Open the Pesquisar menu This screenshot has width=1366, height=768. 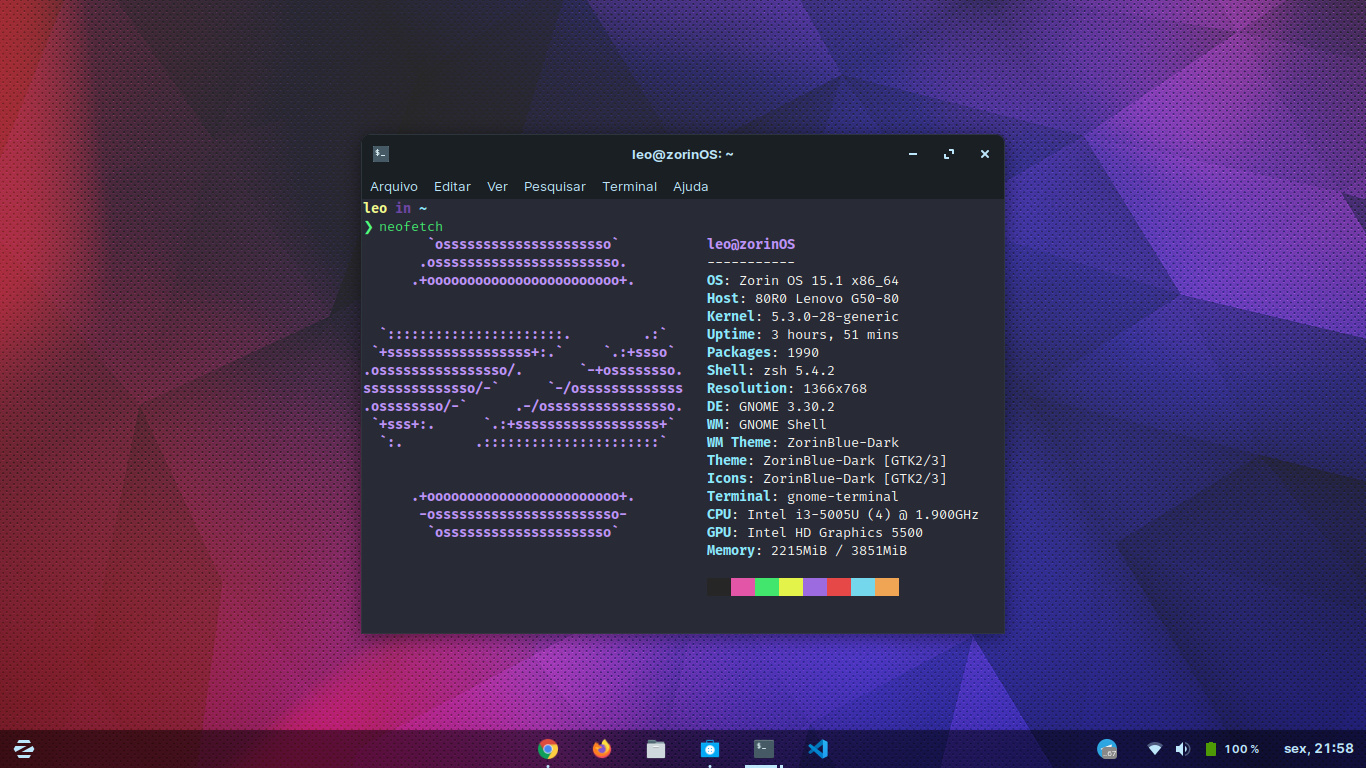555,187
